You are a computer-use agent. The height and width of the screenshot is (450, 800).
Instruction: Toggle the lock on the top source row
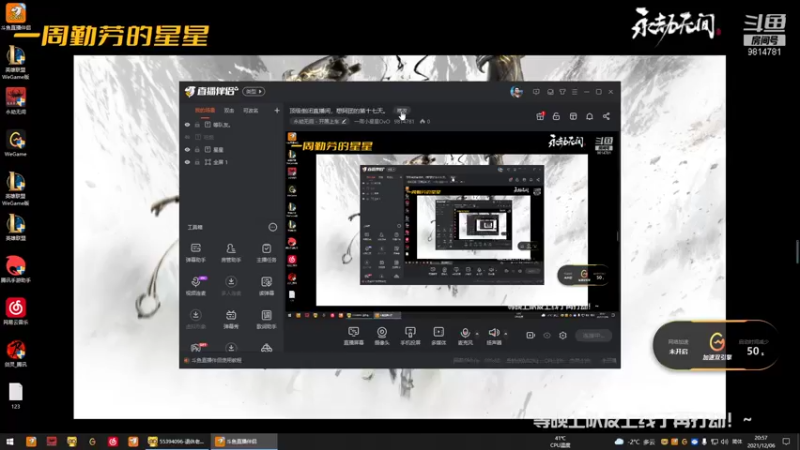point(197,124)
